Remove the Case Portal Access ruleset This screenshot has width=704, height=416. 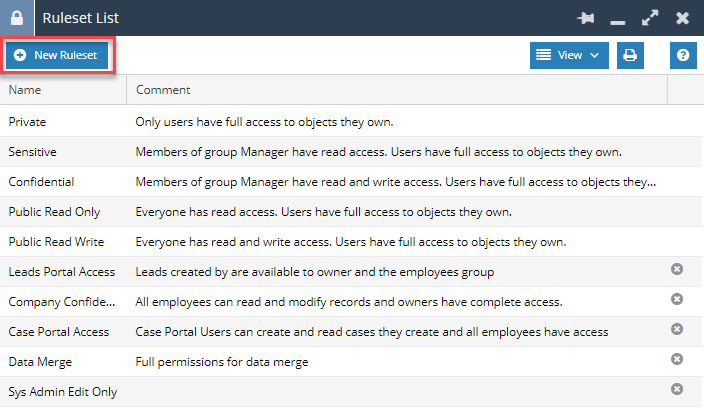click(677, 330)
